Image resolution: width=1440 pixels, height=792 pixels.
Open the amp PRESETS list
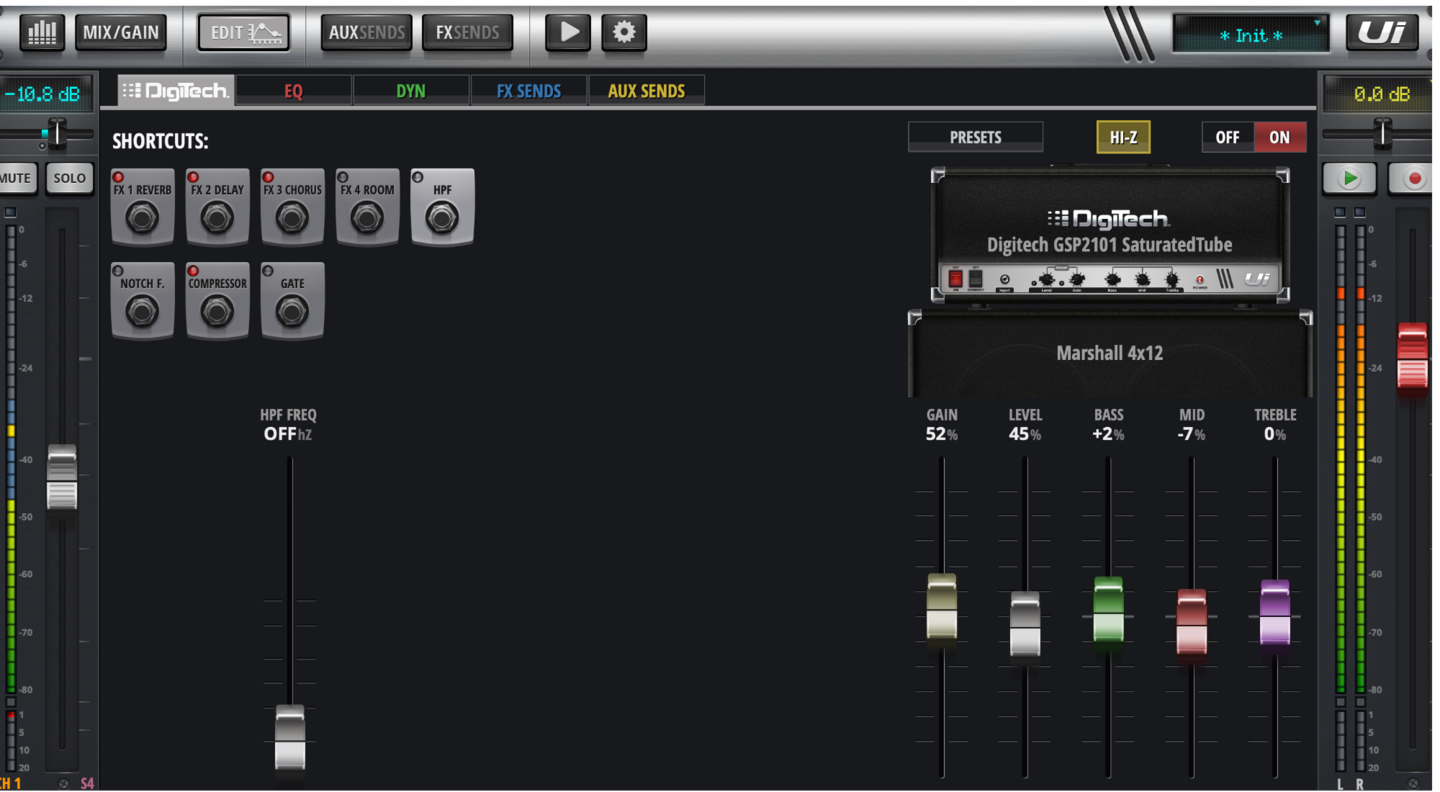pyautogui.click(x=975, y=137)
